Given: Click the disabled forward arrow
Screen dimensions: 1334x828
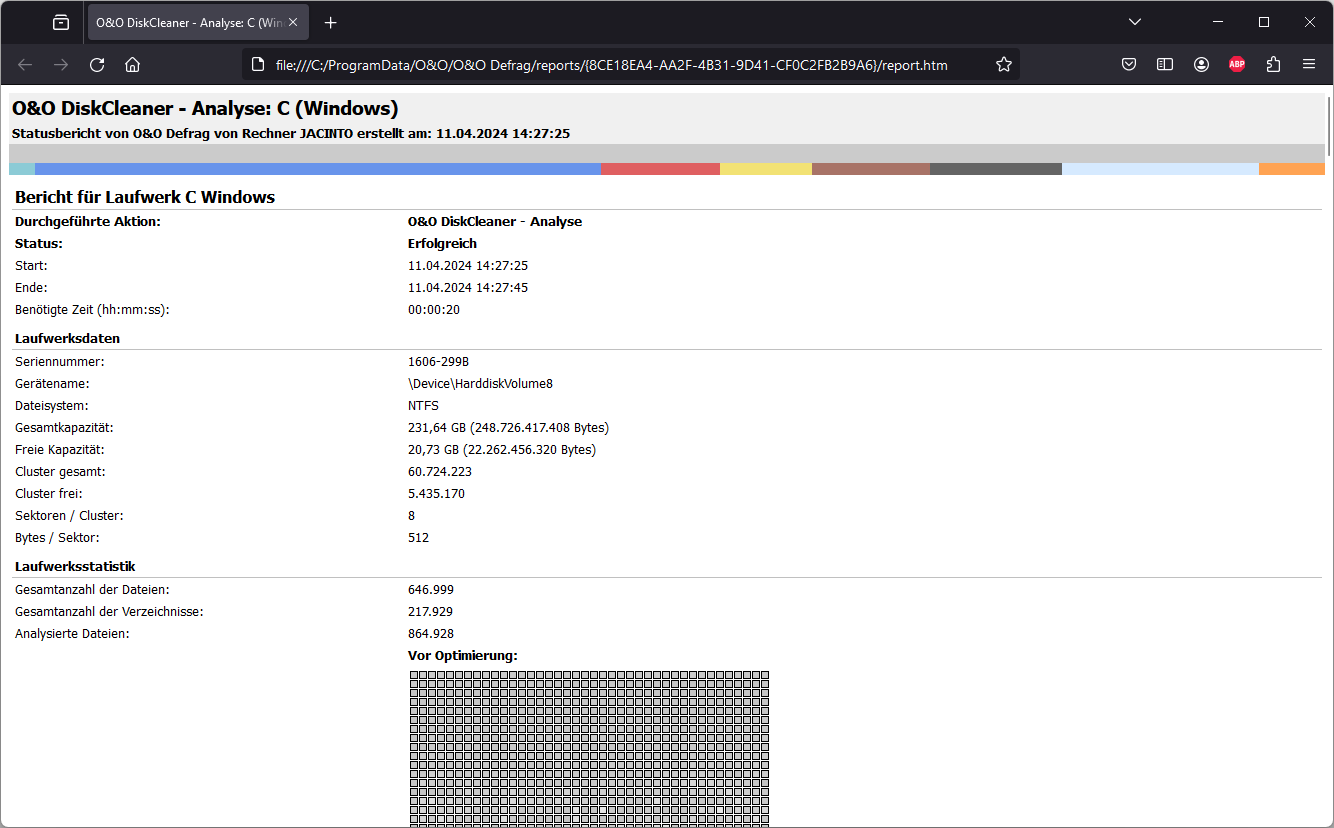Looking at the screenshot, I should 61,65.
